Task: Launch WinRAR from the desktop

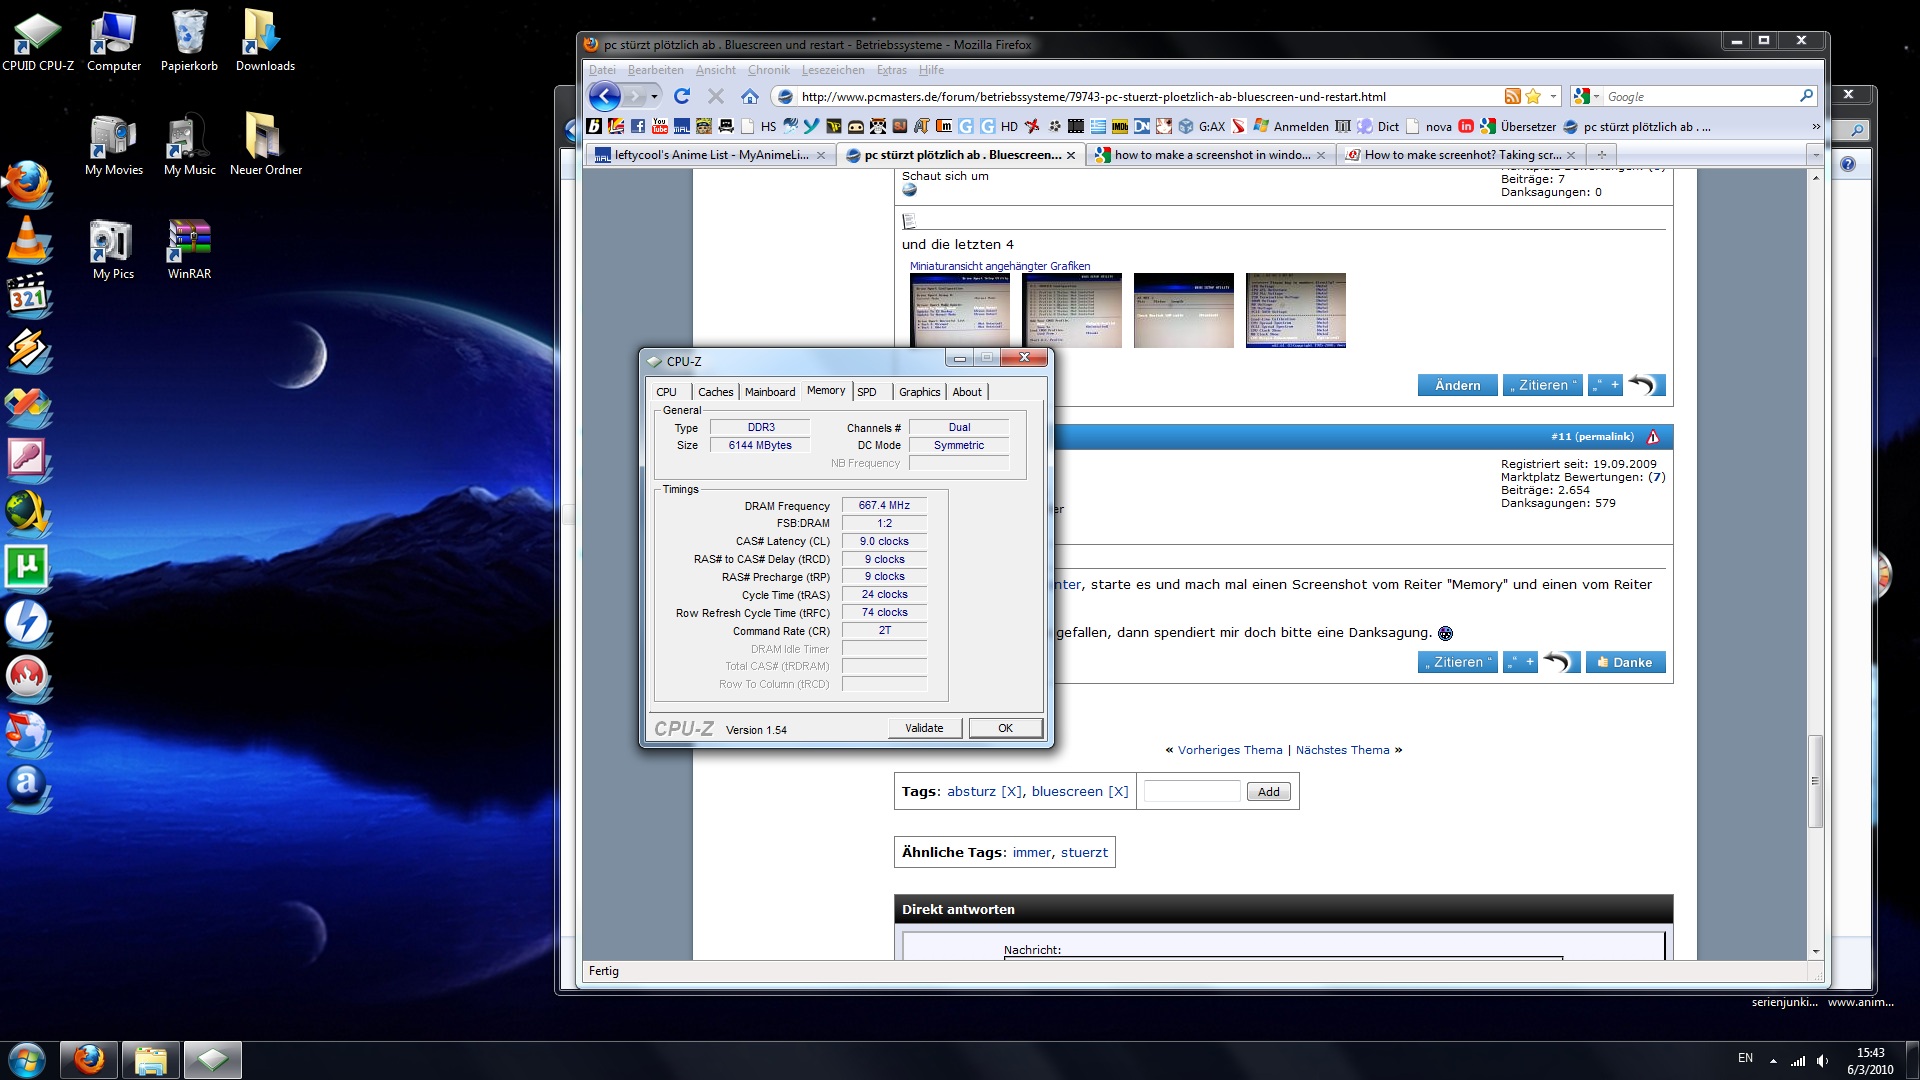Action: click(189, 249)
